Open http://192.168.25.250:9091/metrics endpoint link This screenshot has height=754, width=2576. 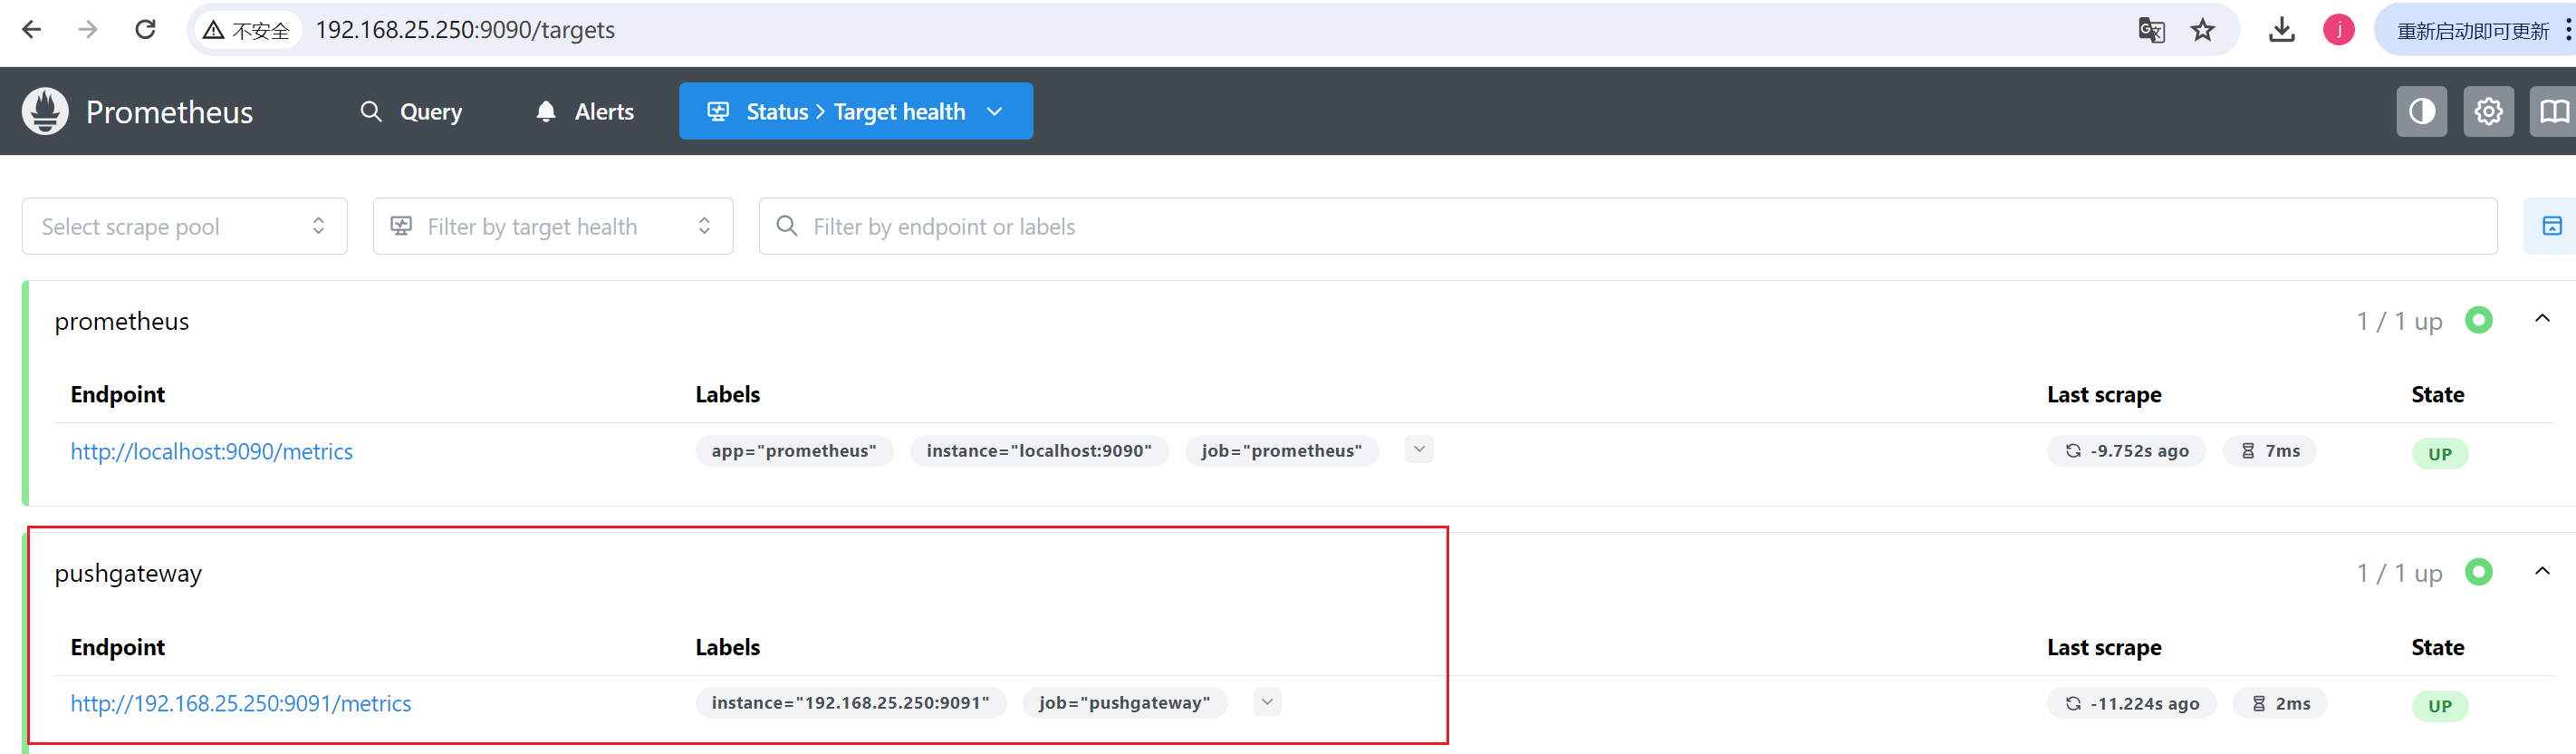(240, 703)
